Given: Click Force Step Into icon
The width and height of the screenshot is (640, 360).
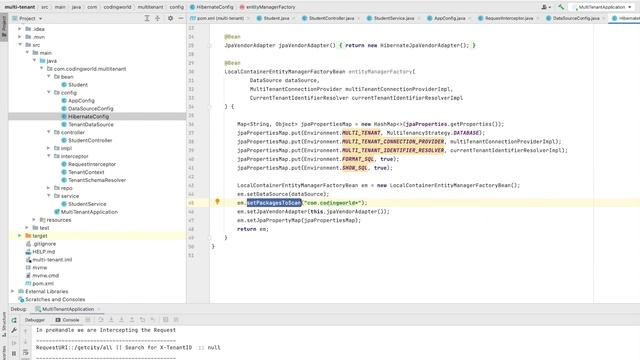Looking at the screenshot, I should (x=121, y=320).
